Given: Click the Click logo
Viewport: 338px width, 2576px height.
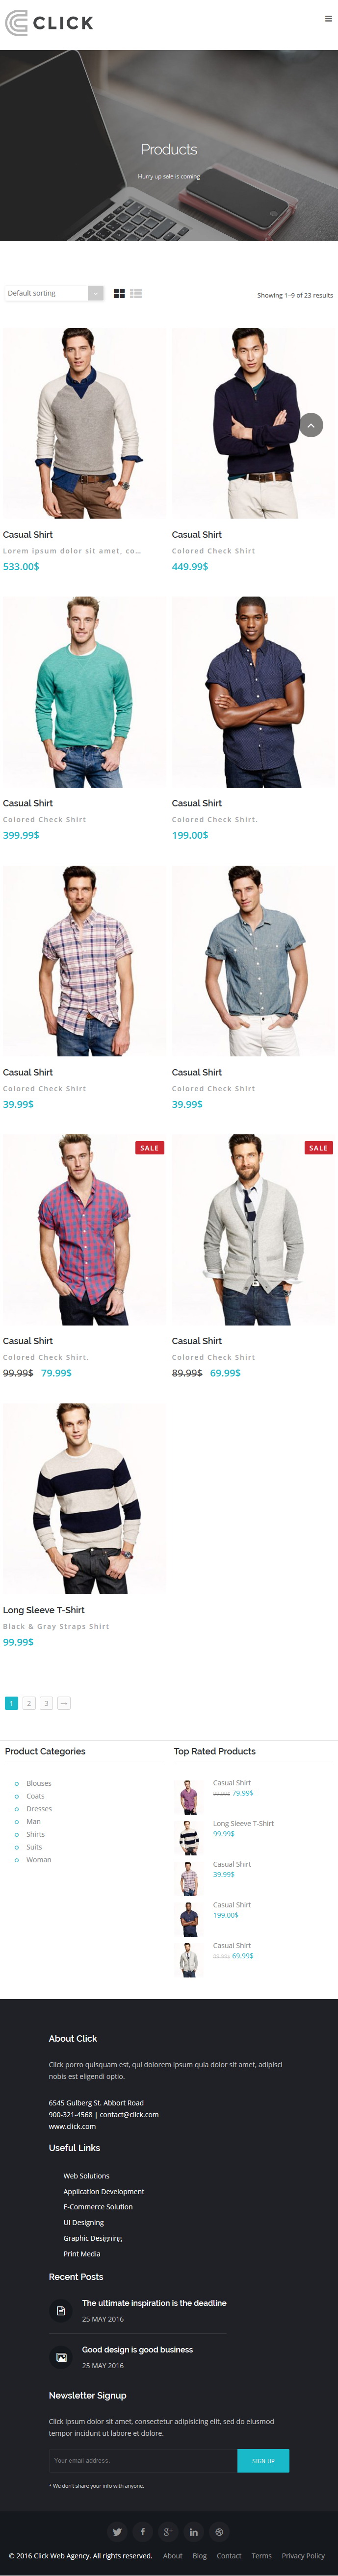Looking at the screenshot, I should point(49,22).
